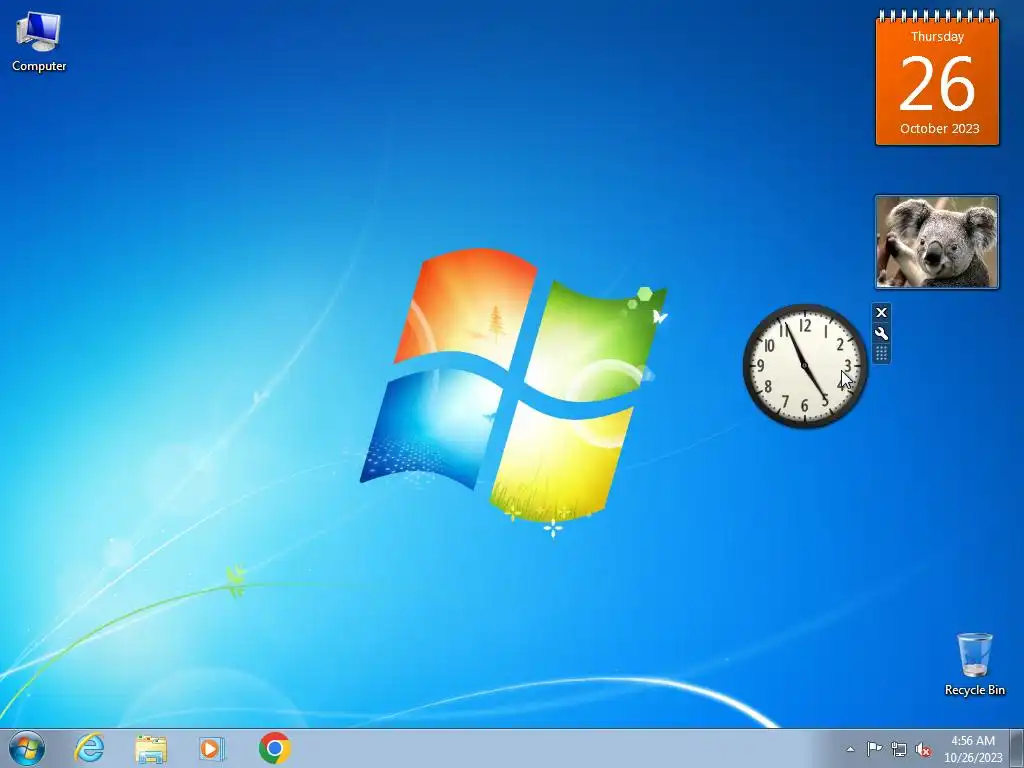This screenshot has height=768, width=1024.
Task: Select the Recycle Bin desktop icon
Action: [x=974, y=664]
